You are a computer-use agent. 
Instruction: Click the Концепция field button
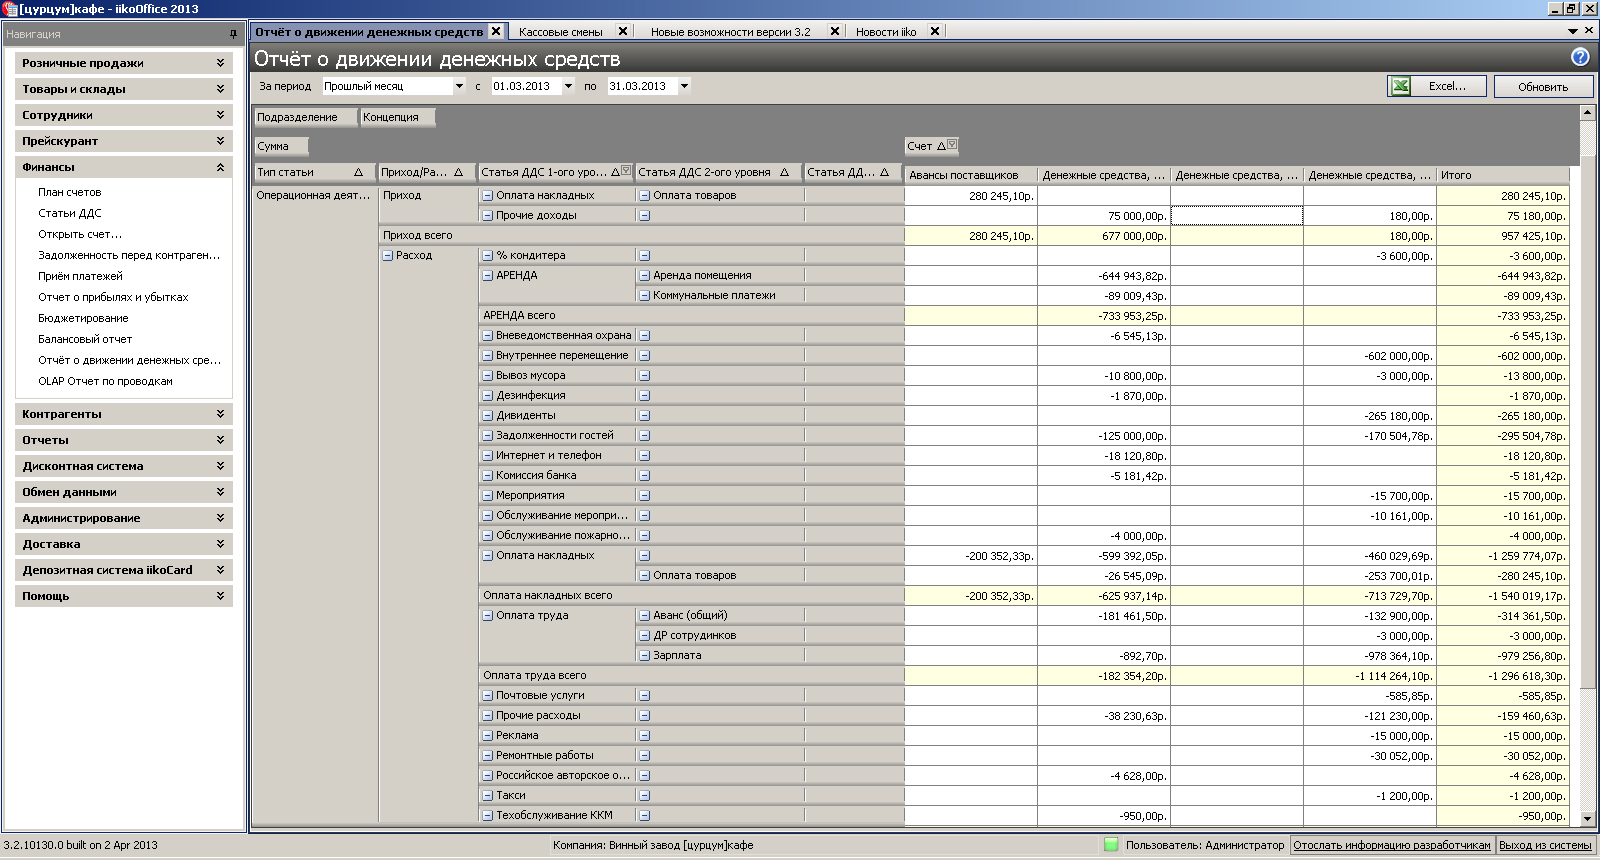(398, 117)
